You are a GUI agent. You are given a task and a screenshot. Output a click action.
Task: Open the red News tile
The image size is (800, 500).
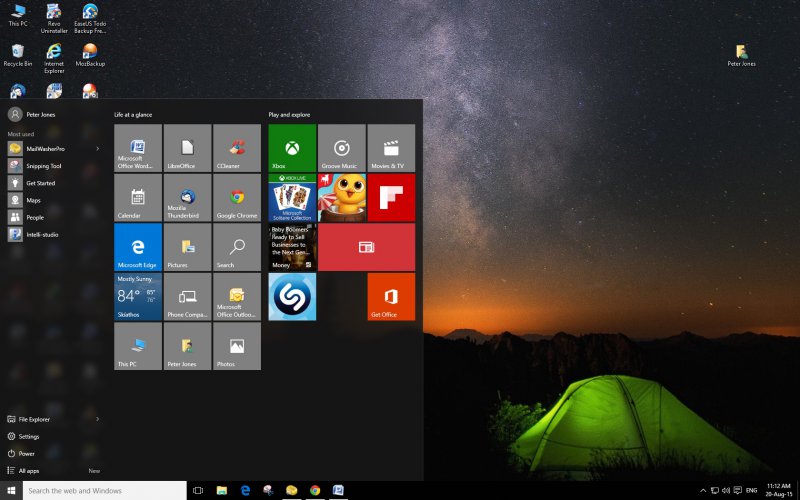pyautogui.click(x=366, y=247)
